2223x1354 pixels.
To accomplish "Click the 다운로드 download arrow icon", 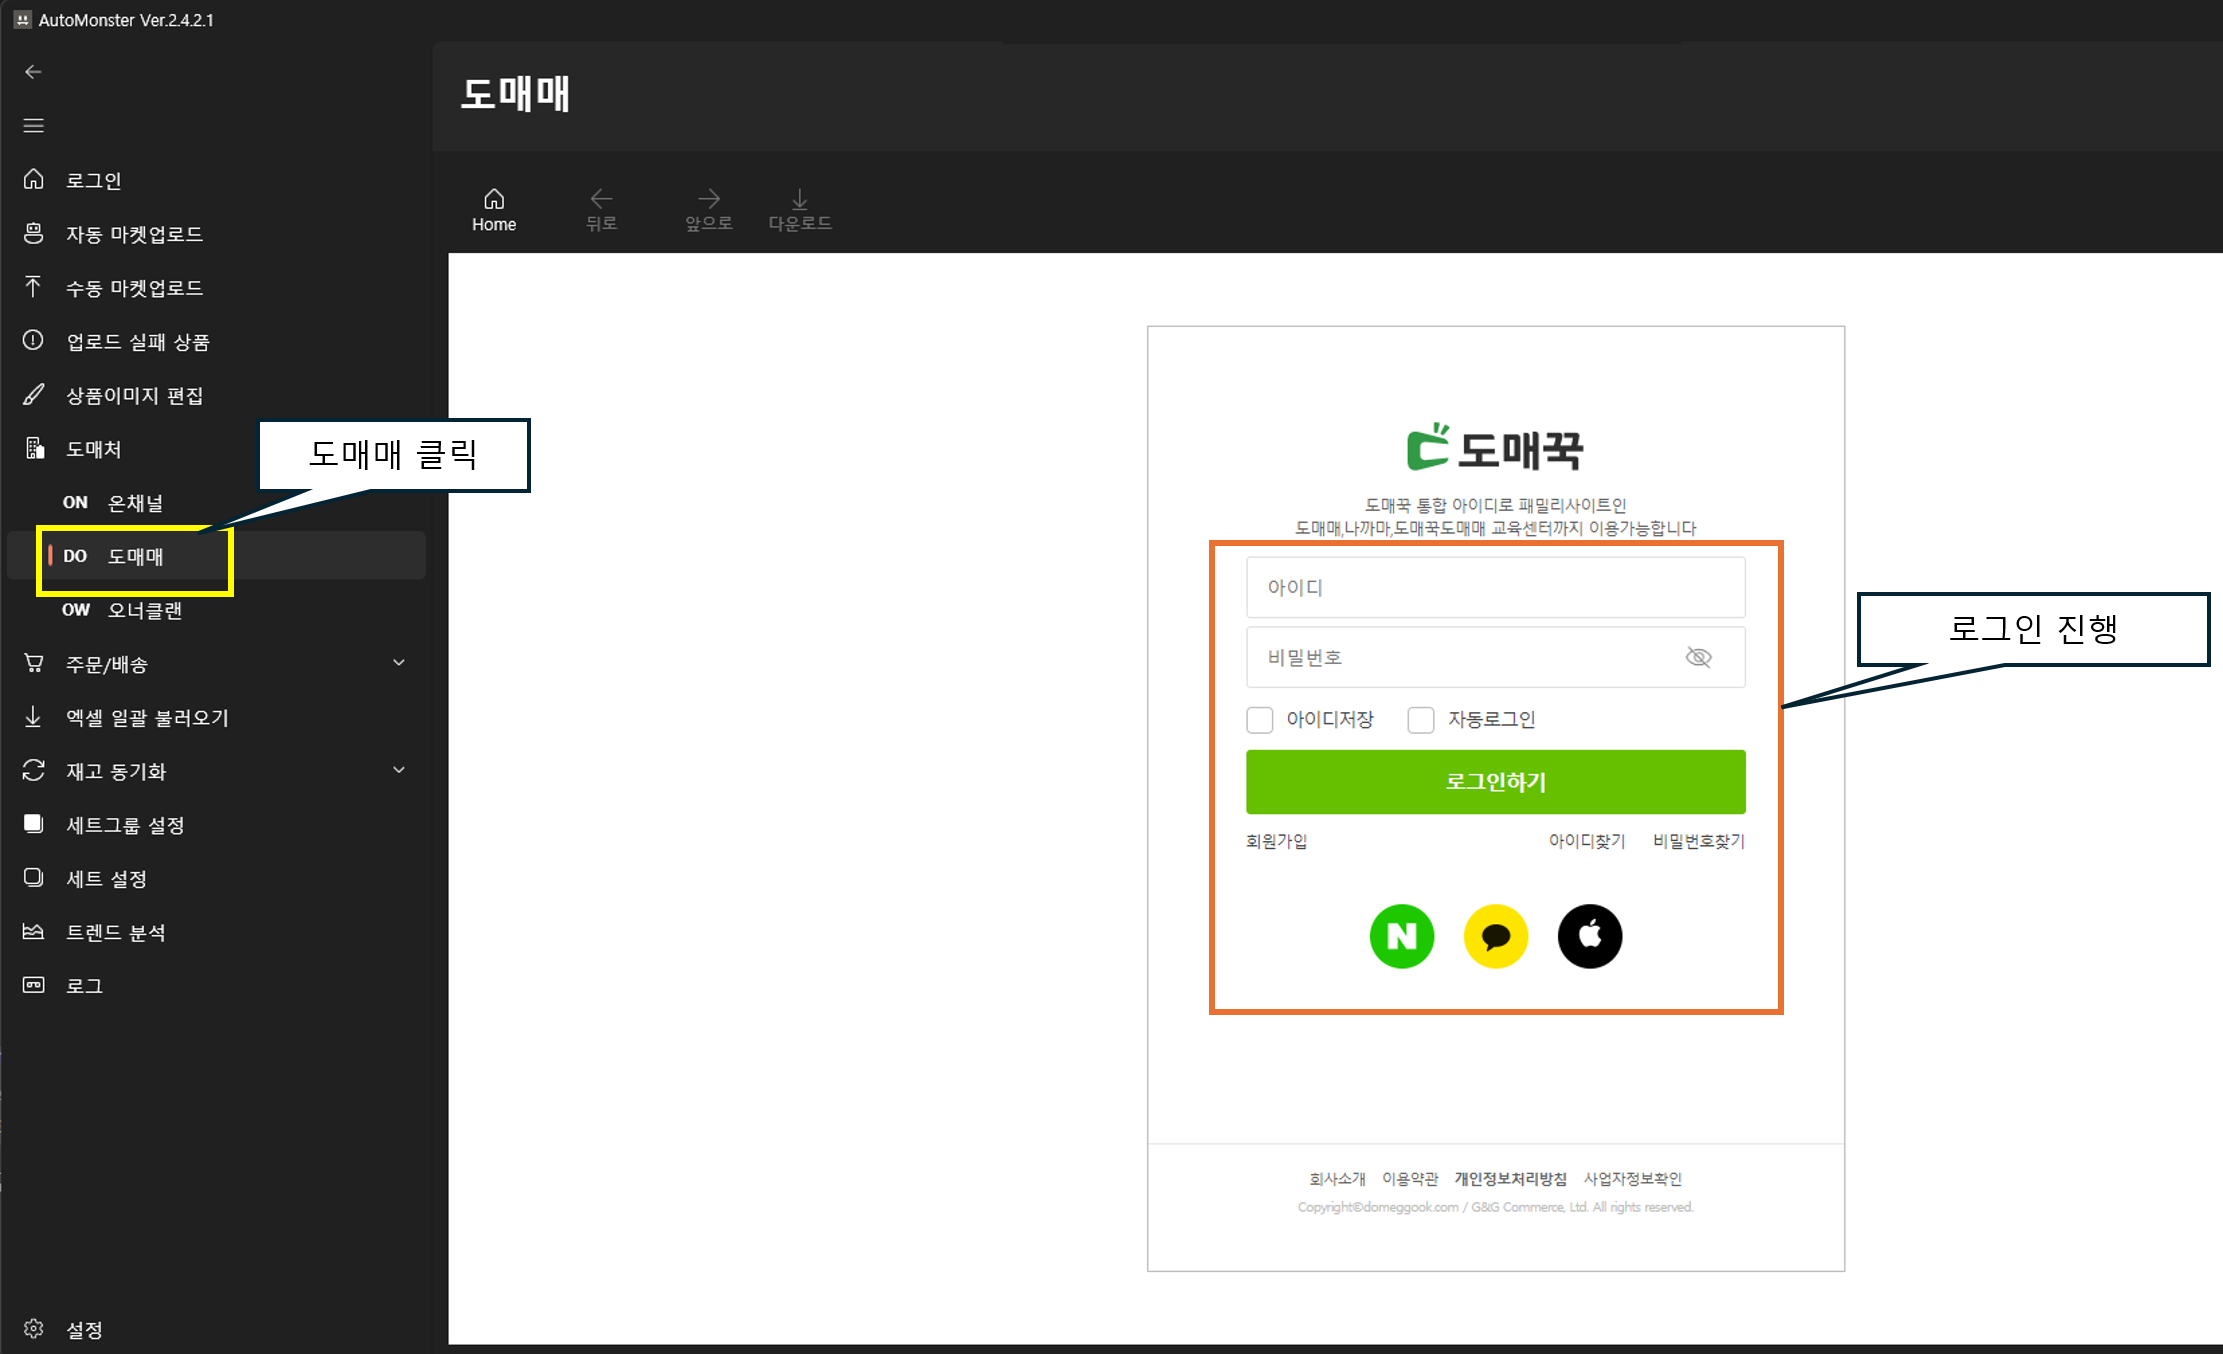I will pyautogui.click(x=799, y=199).
